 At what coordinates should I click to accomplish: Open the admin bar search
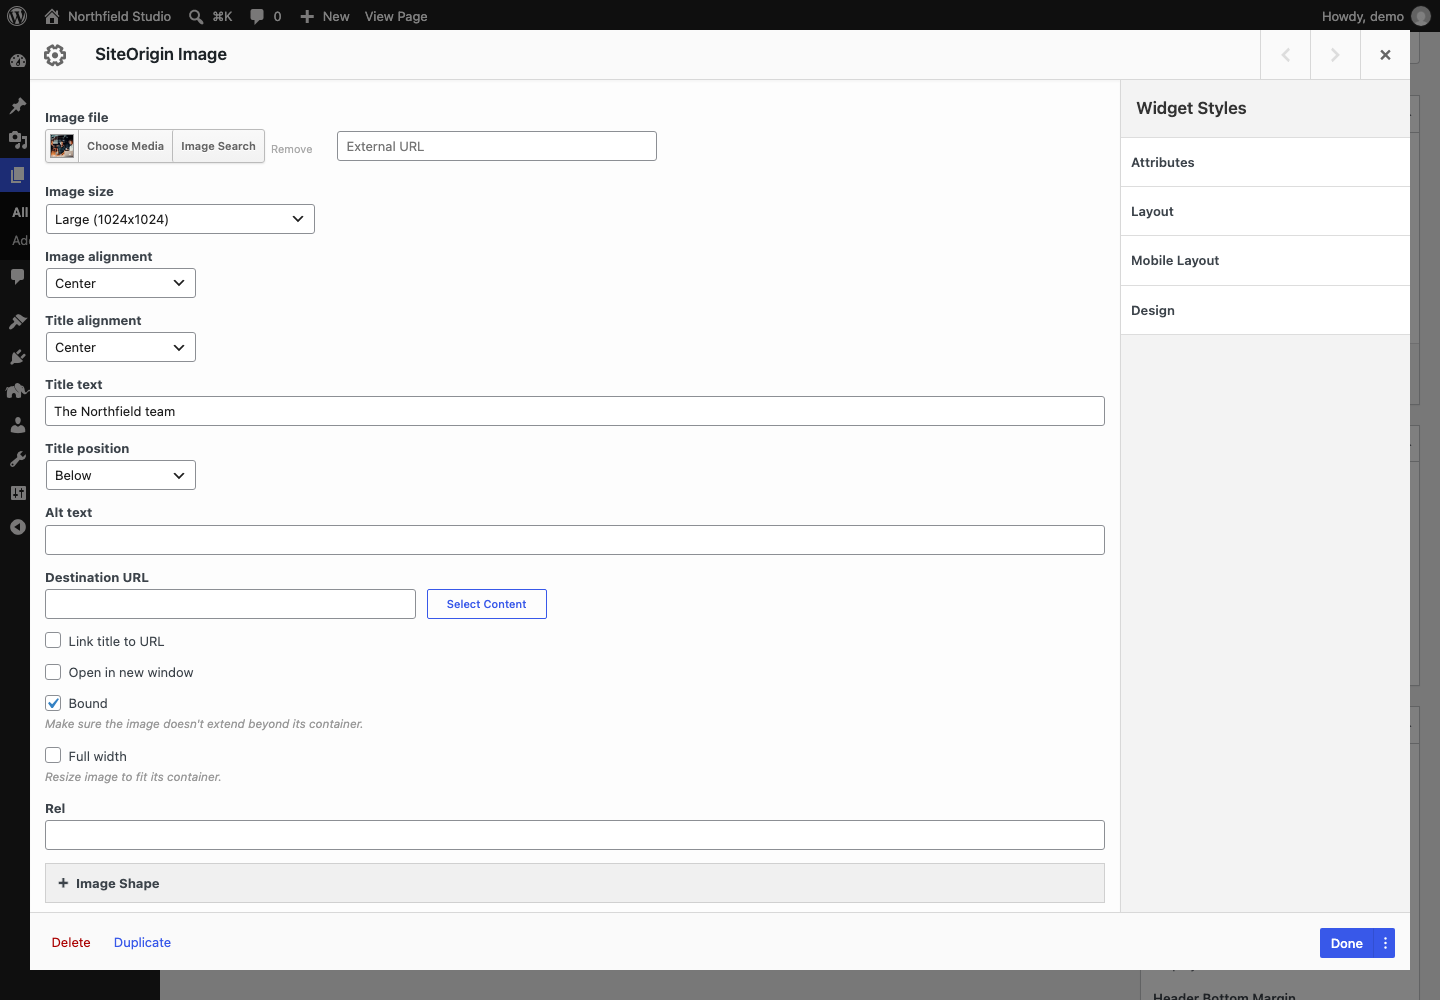click(x=210, y=16)
